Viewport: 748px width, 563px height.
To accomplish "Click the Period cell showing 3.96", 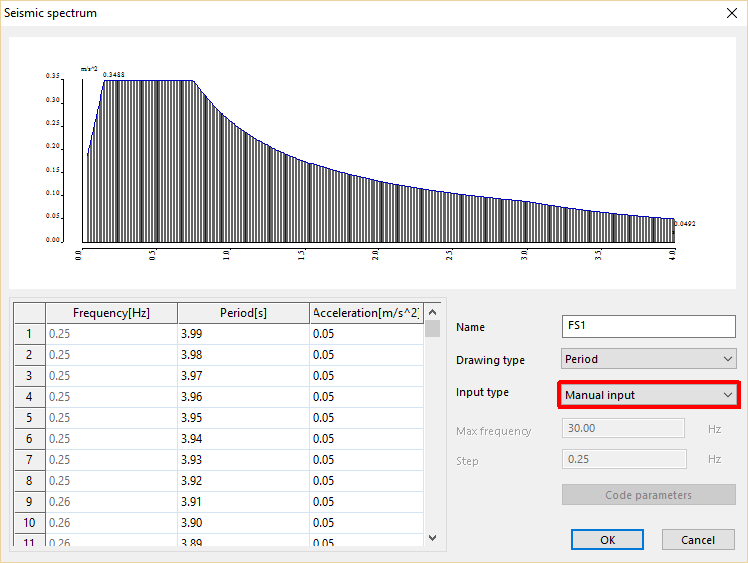I will click(243, 397).
